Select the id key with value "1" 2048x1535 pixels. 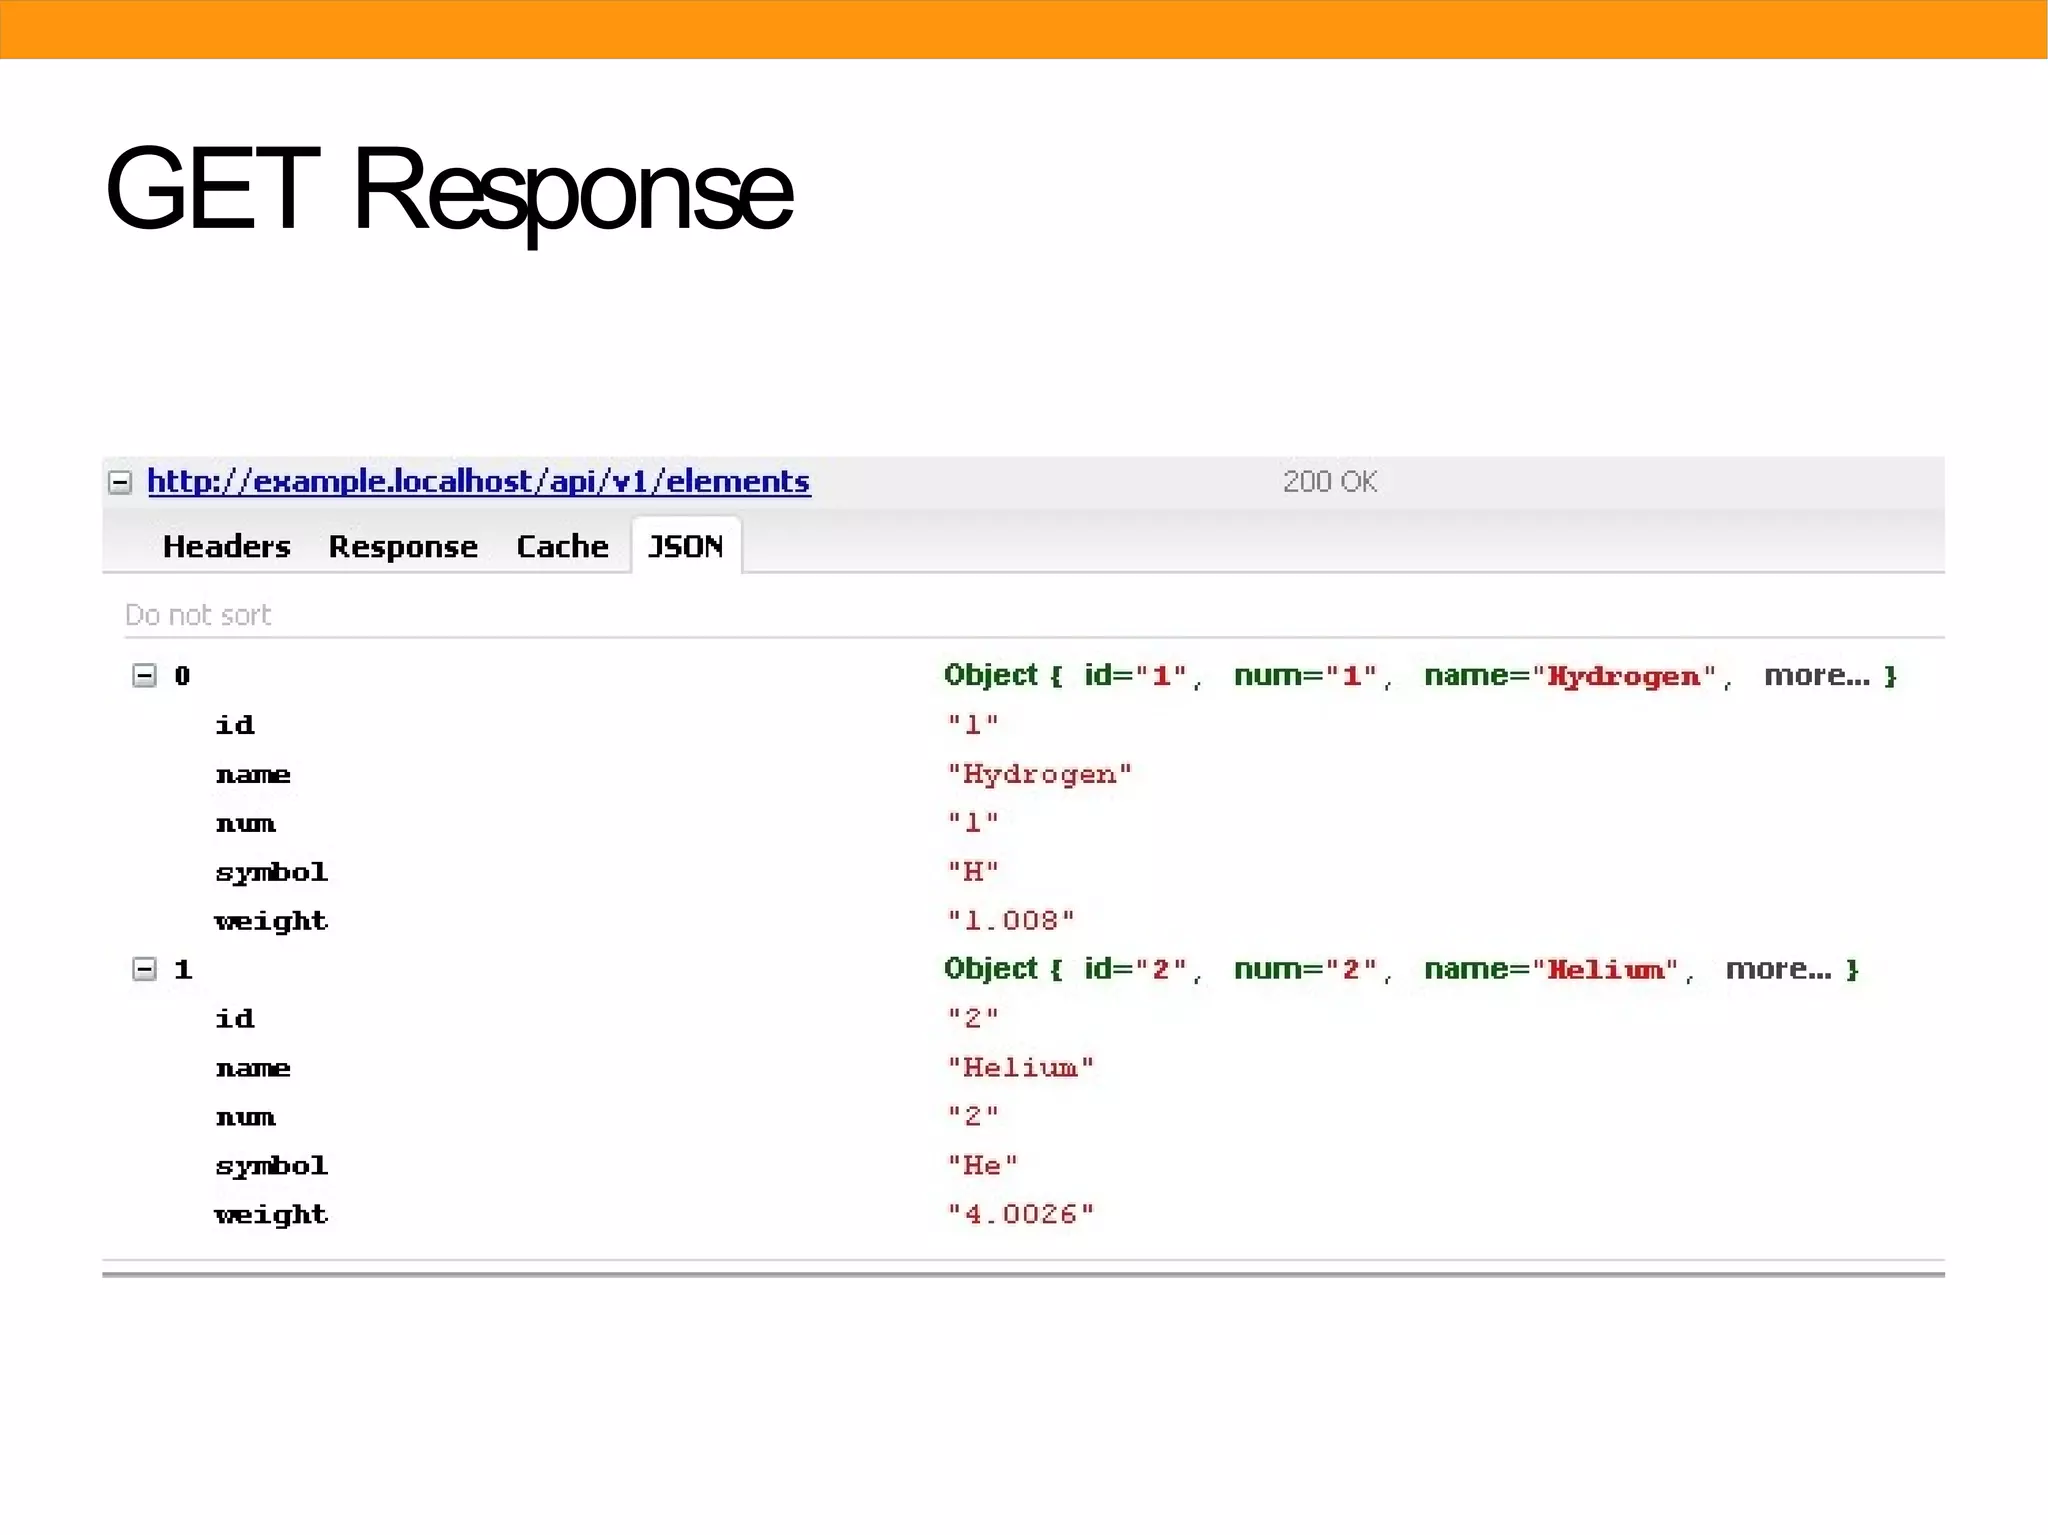click(x=235, y=724)
